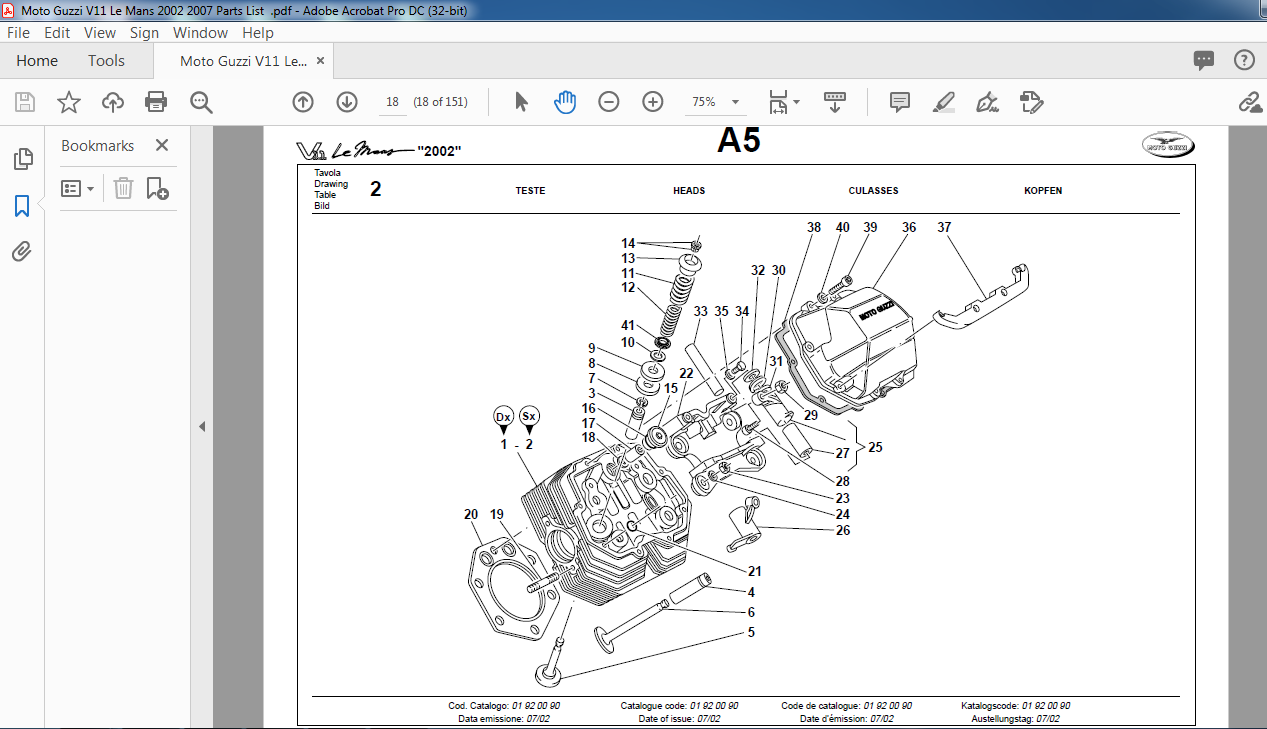Click the share link icon

tap(1249, 102)
